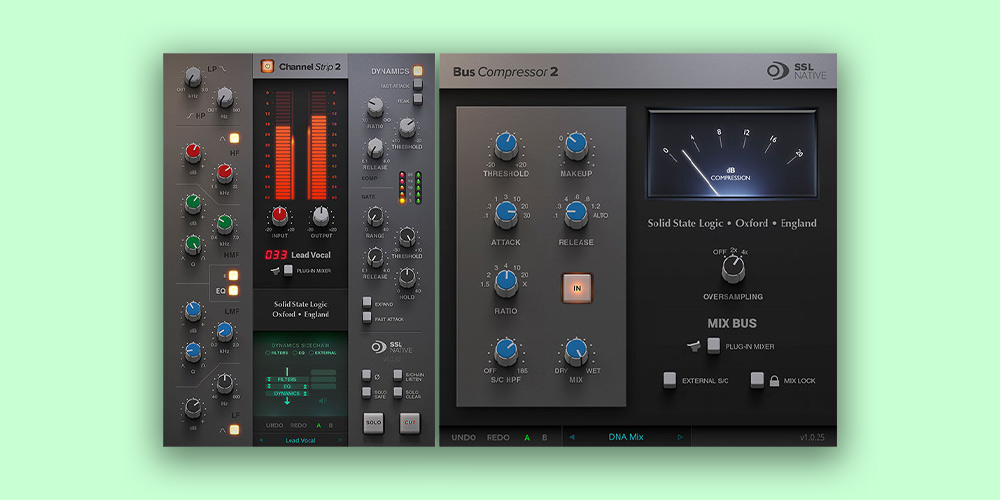The width and height of the screenshot is (1000, 500).
Task: Toggle Channel Strip PLUG-IN MIXER switch
Action: coord(288,270)
